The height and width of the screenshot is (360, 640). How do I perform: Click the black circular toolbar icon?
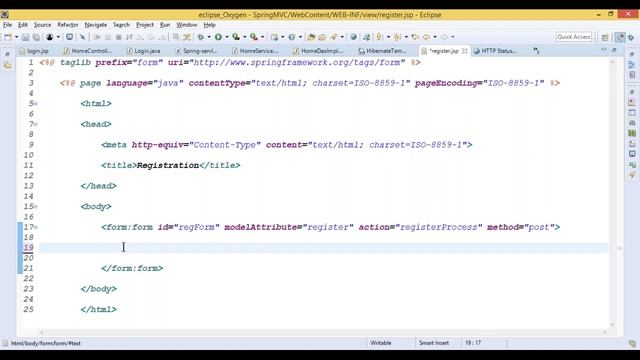49,37
